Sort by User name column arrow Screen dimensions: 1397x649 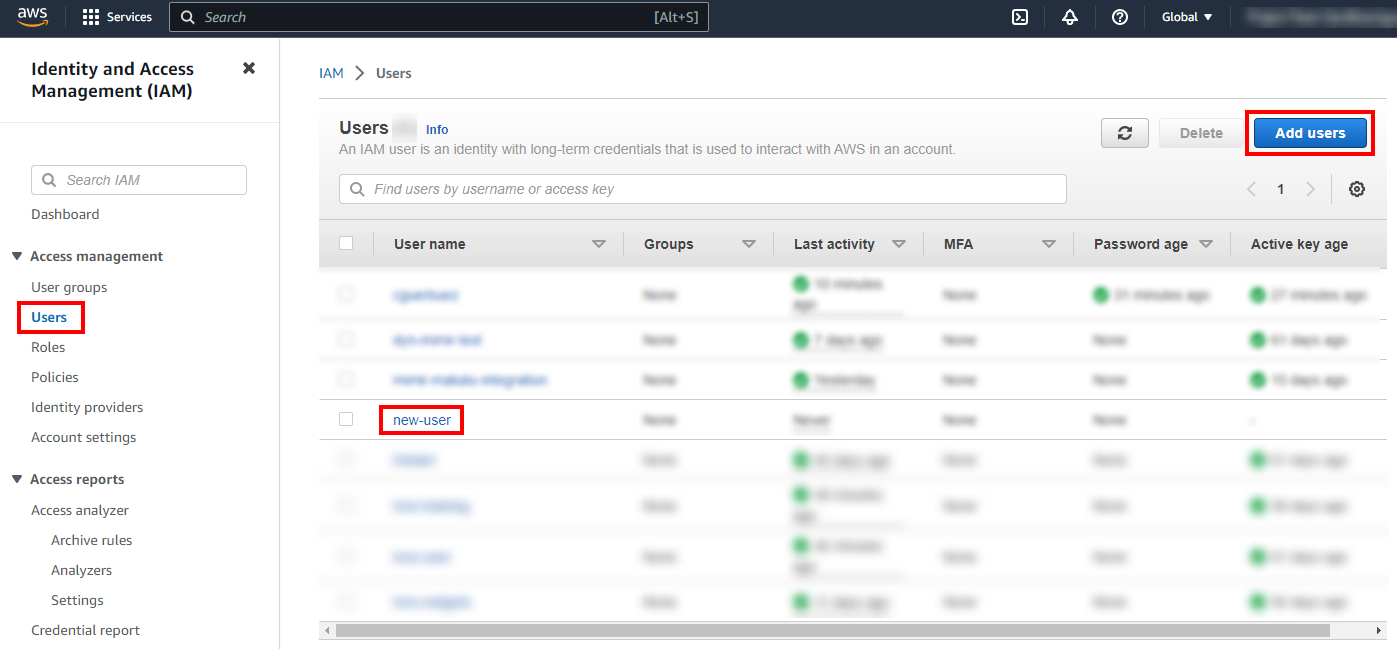[599, 244]
